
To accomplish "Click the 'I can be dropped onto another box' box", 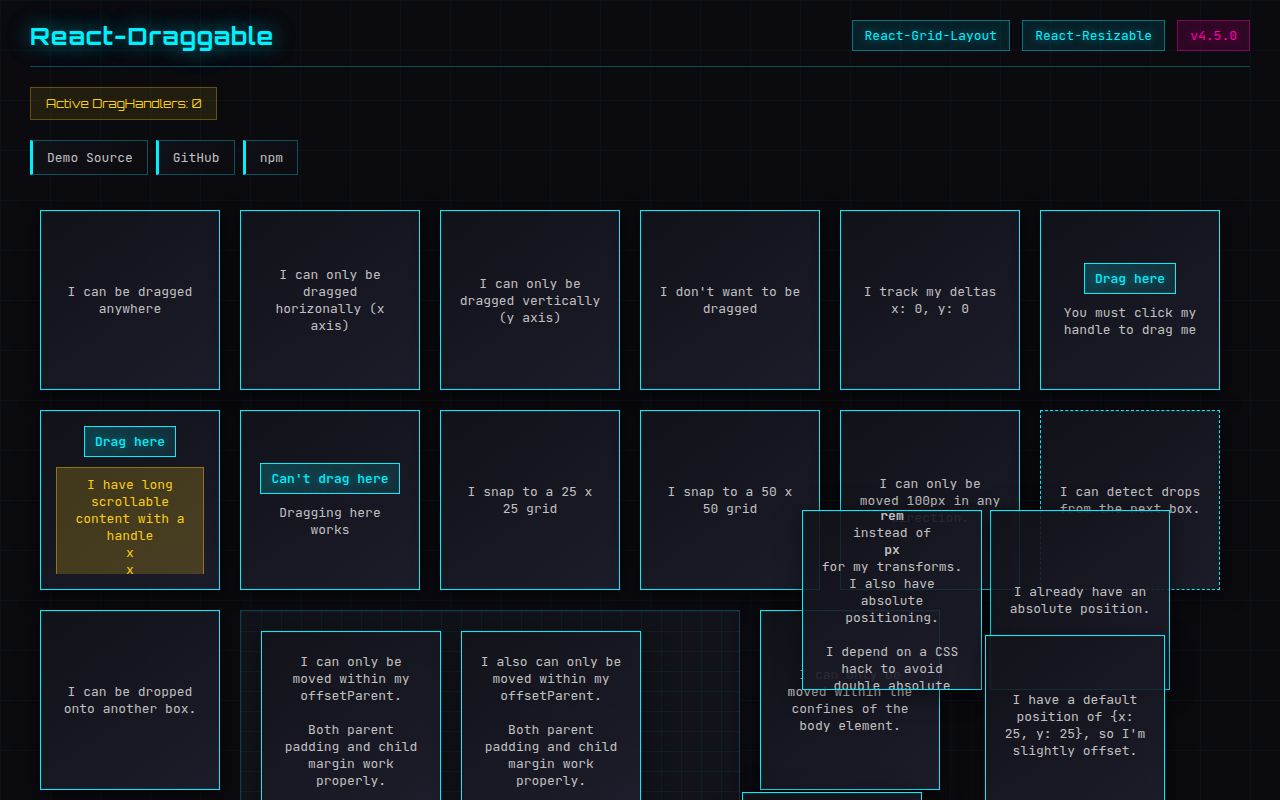I will pyautogui.click(x=130, y=700).
